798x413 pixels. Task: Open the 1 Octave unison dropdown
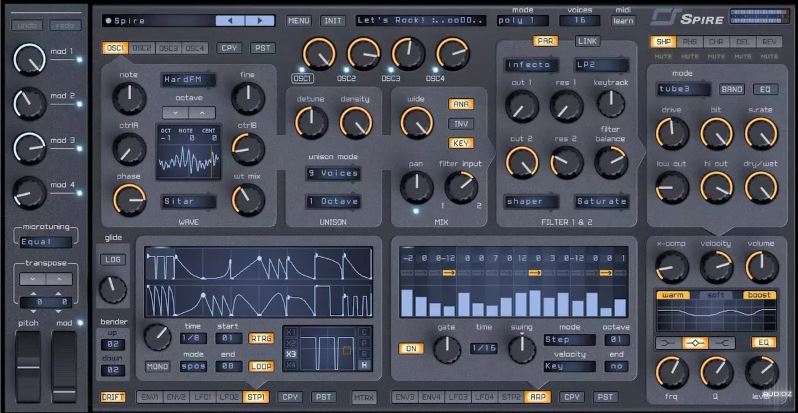click(x=333, y=201)
